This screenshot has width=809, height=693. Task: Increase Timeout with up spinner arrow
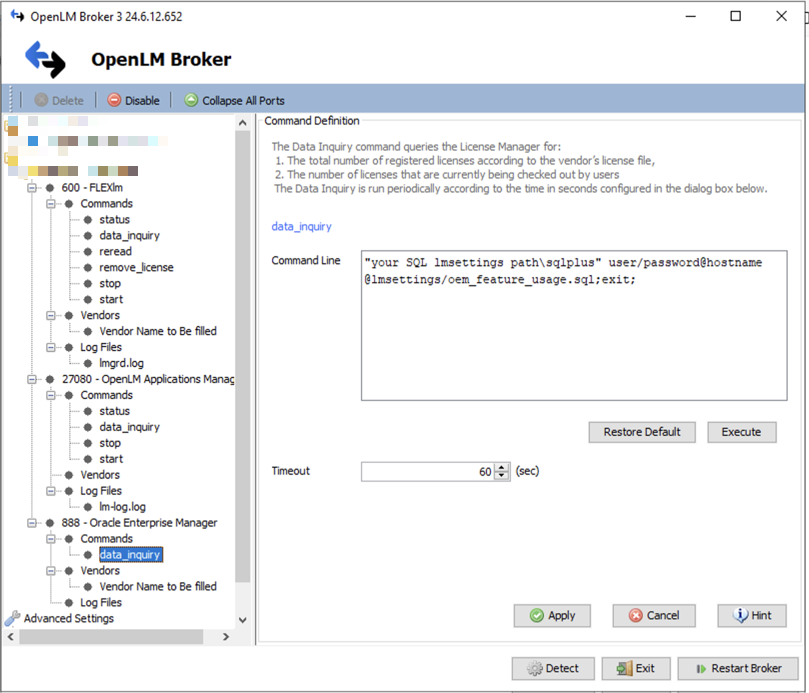click(502, 466)
